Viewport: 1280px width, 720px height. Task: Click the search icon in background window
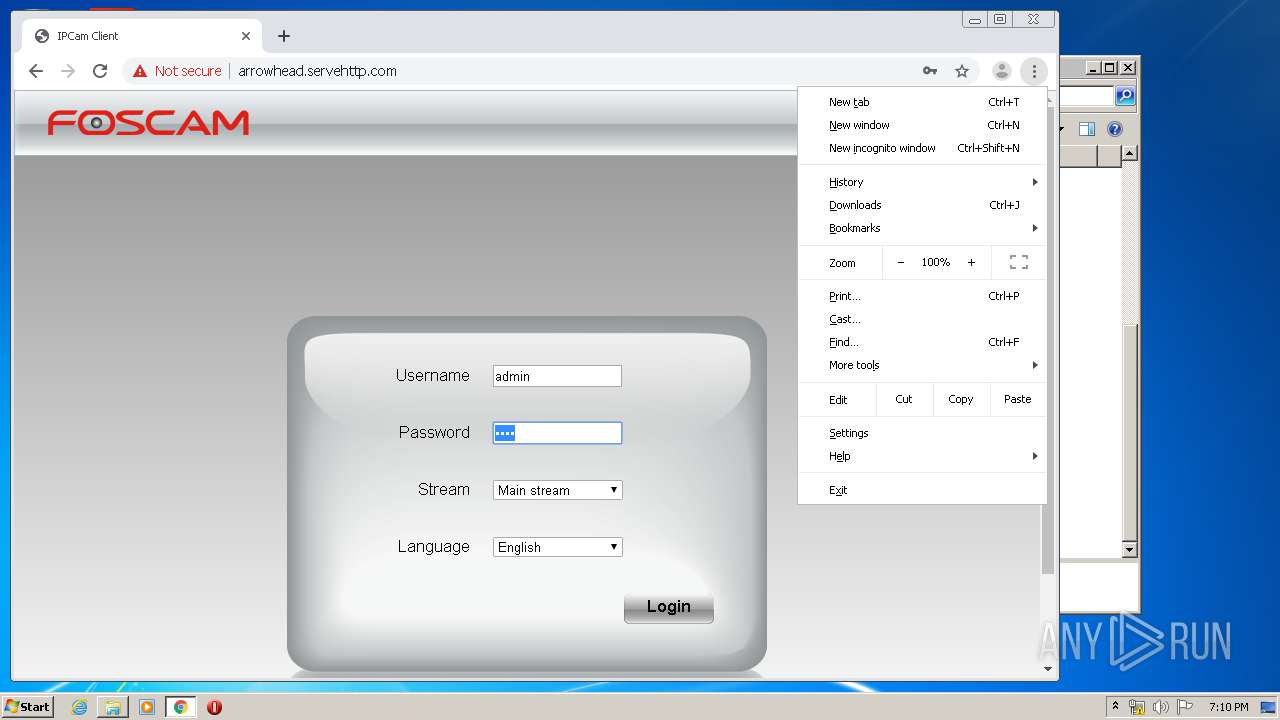(x=1125, y=96)
